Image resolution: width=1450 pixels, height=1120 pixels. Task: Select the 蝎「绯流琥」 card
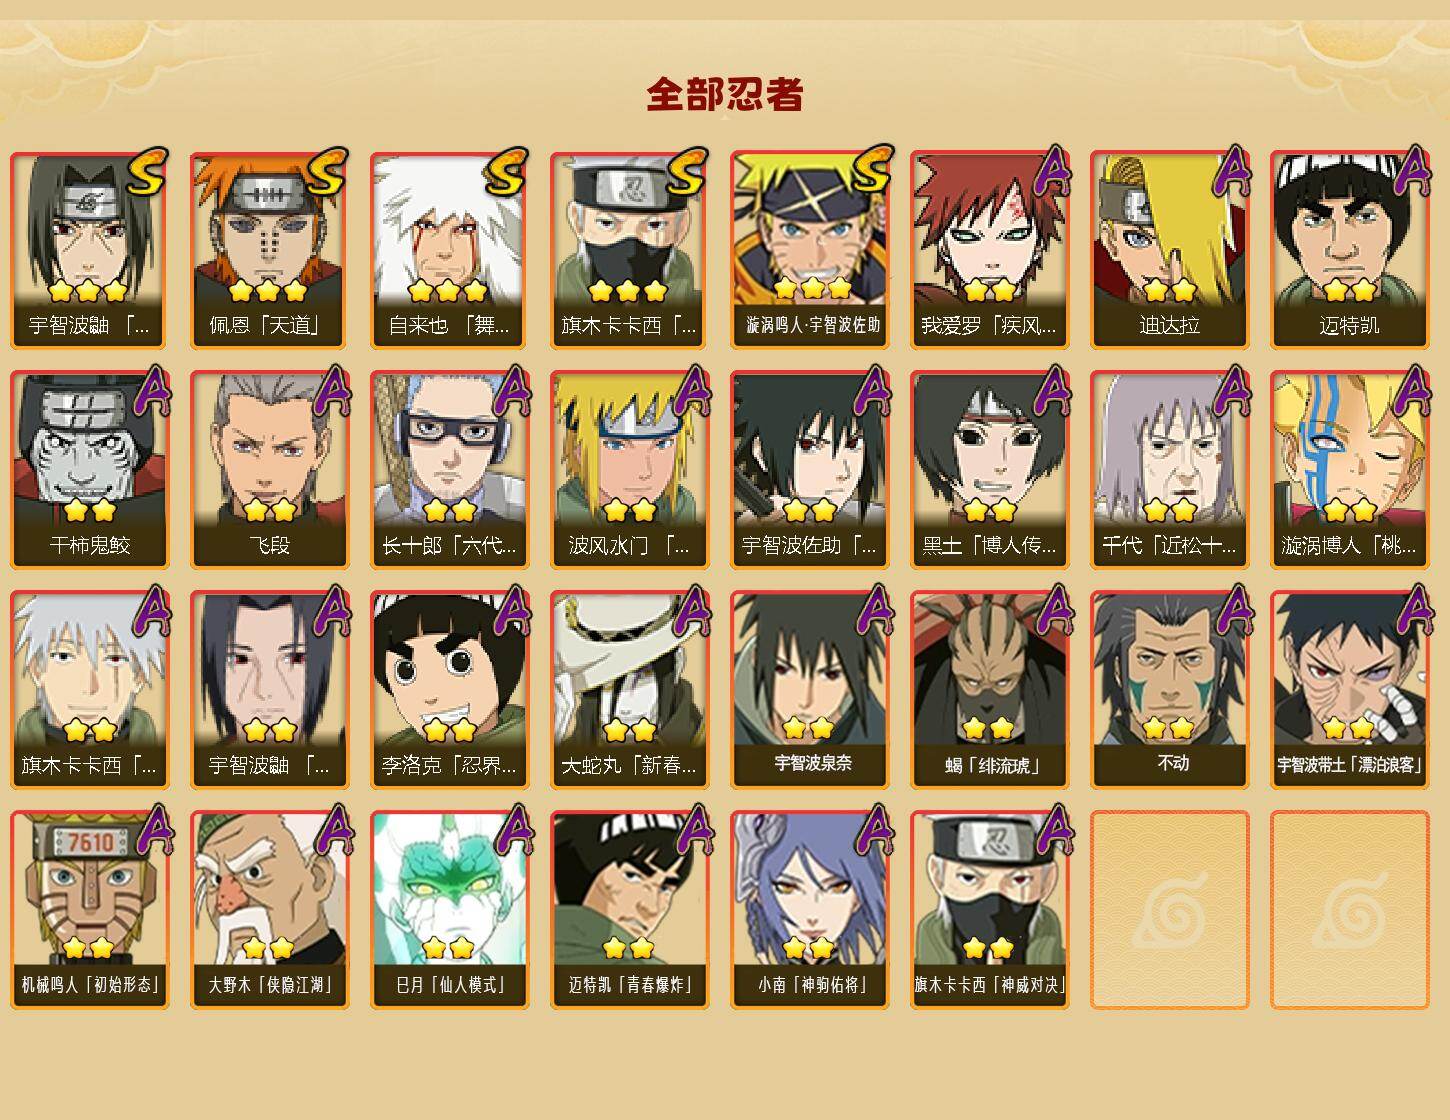[990, 690]
